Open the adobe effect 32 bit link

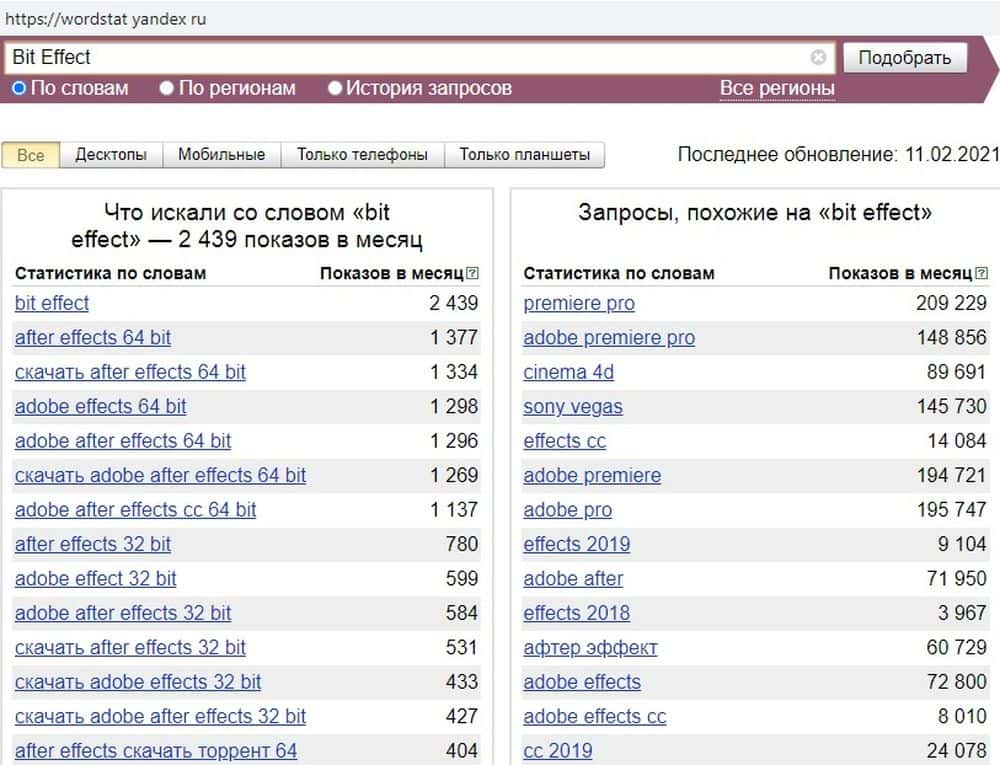[x=96, y=579]
